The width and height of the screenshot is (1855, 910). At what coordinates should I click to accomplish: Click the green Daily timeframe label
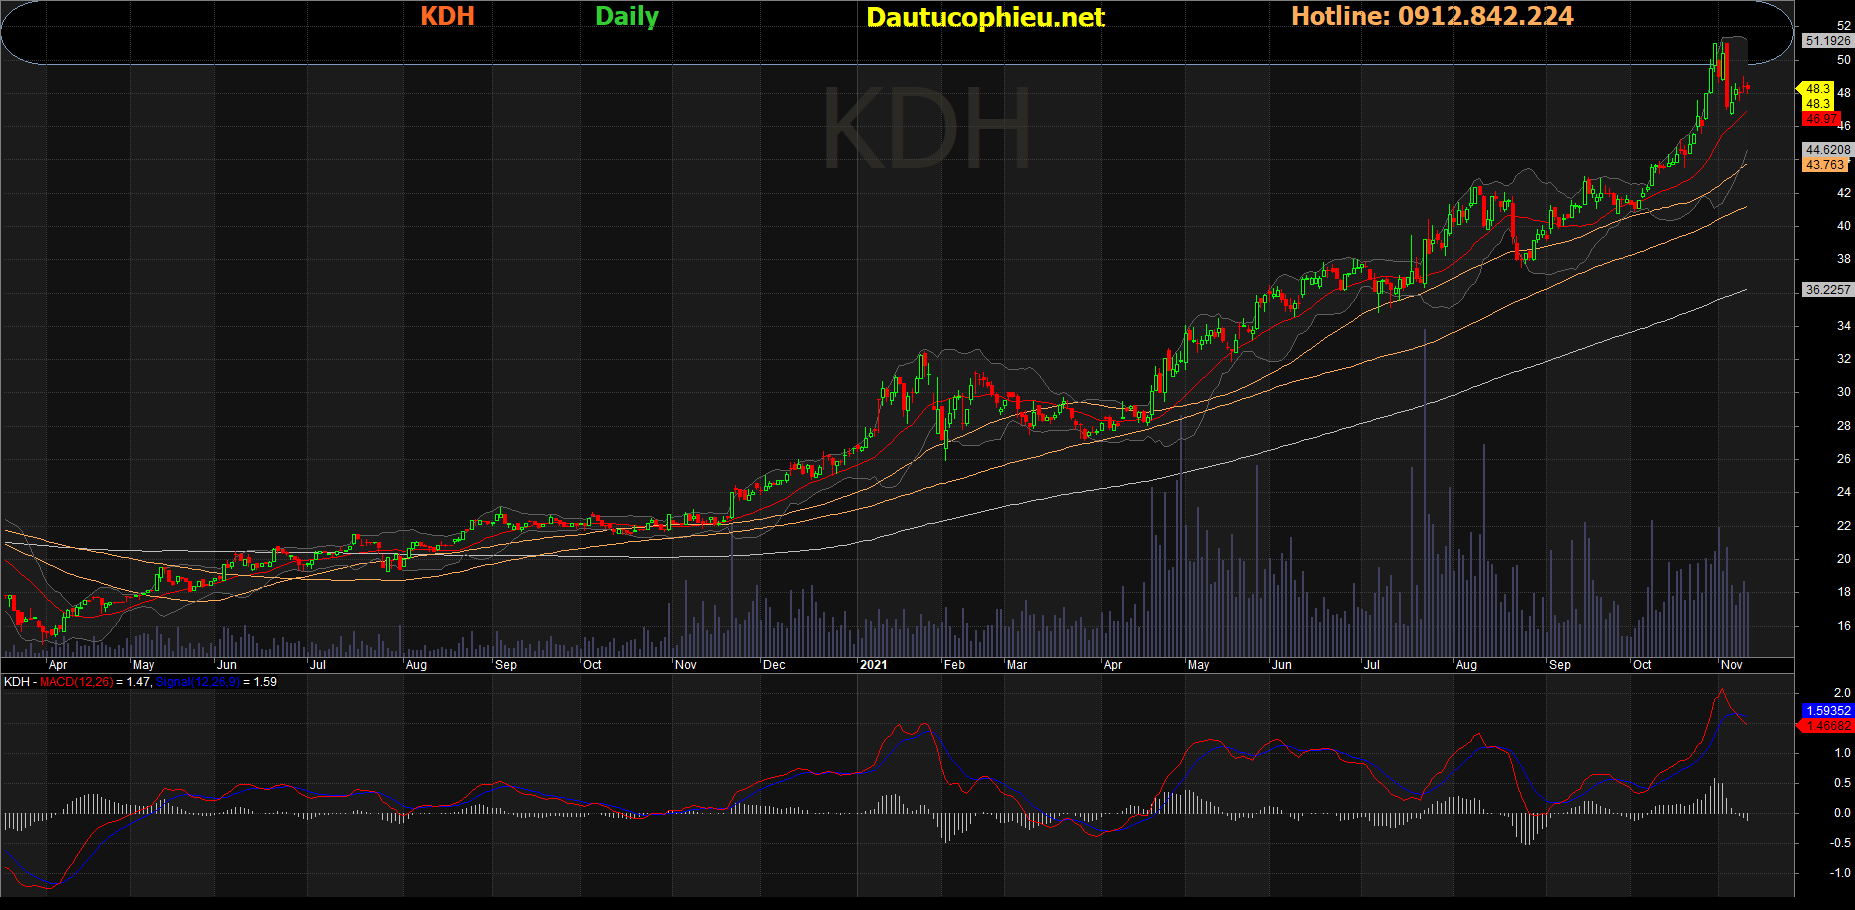(x=627, y=16)
